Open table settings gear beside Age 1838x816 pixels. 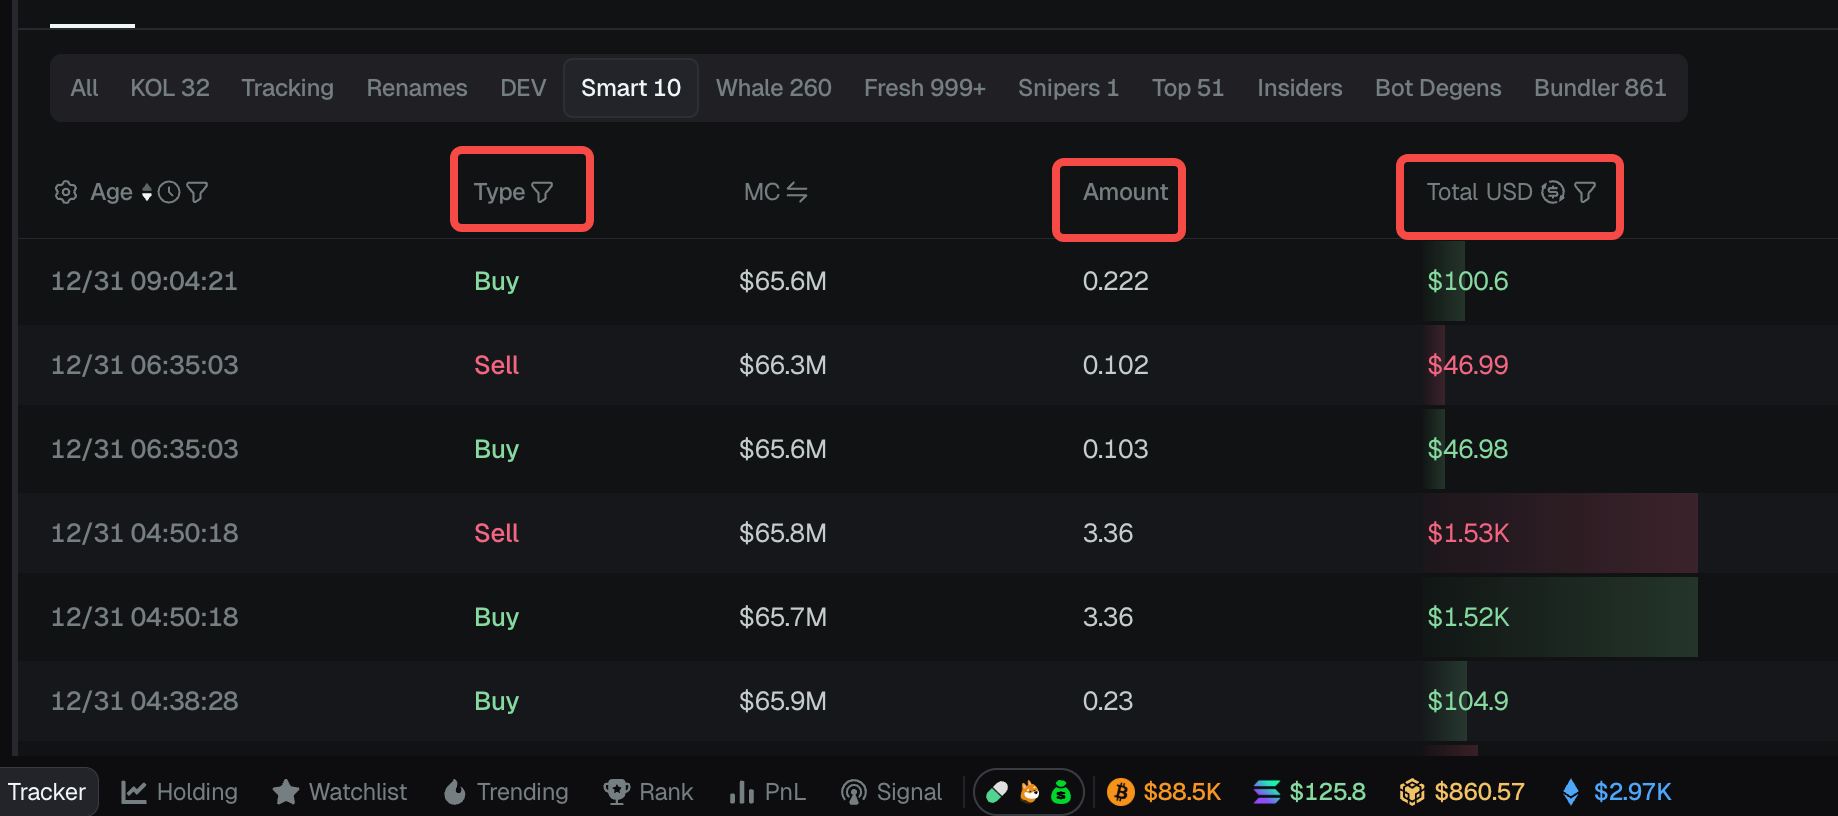pos(66,192)
